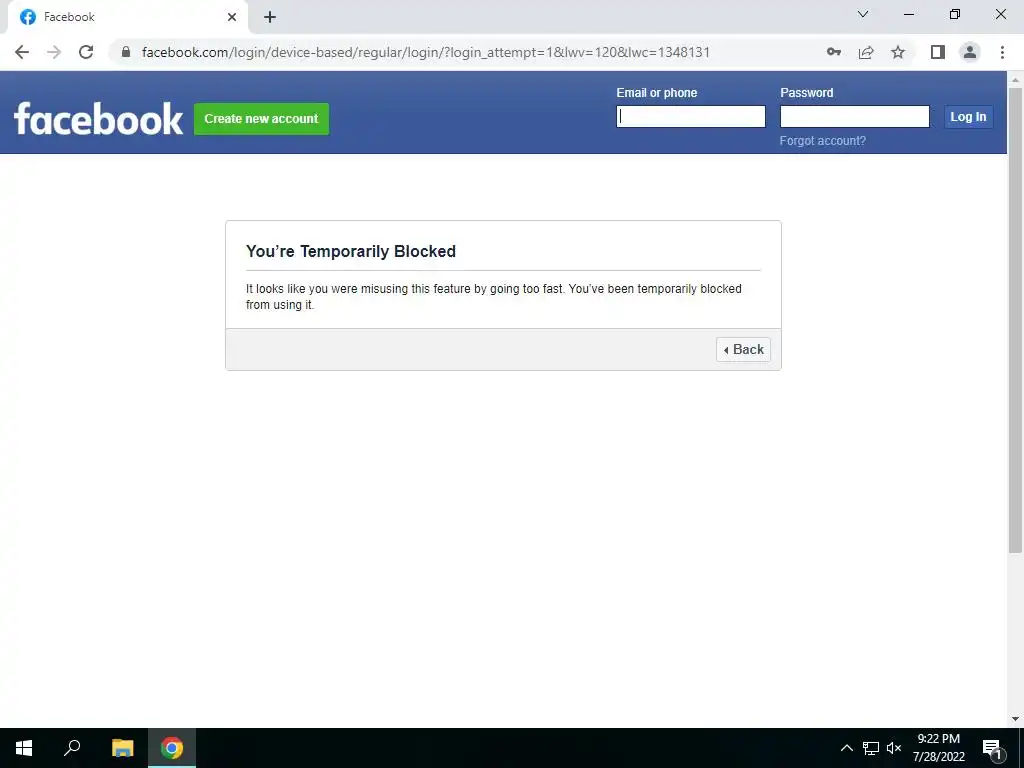Open the browser side panel
Screen dimensions: 1024x768
(938, 52)
